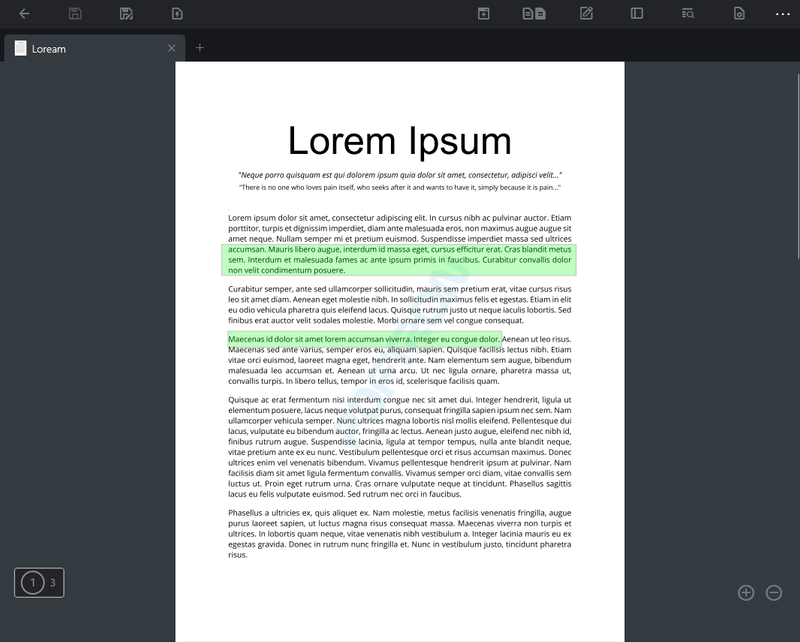Toggle the sidebar panel icon
800x642 pixels.
pos(637,13)
